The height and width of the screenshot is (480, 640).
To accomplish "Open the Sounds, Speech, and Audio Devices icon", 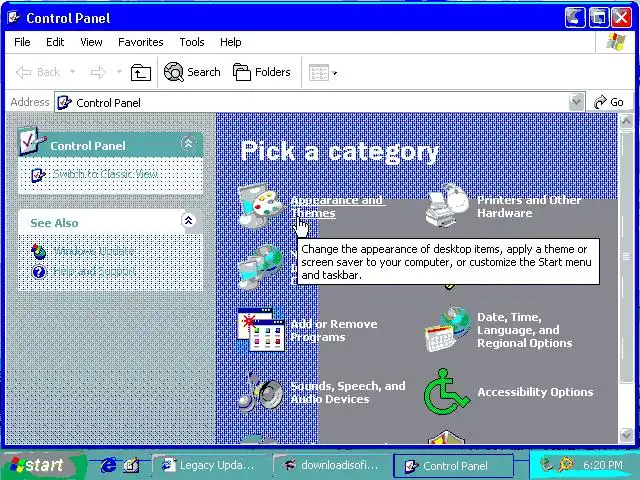I will click(x=260, y=392).
